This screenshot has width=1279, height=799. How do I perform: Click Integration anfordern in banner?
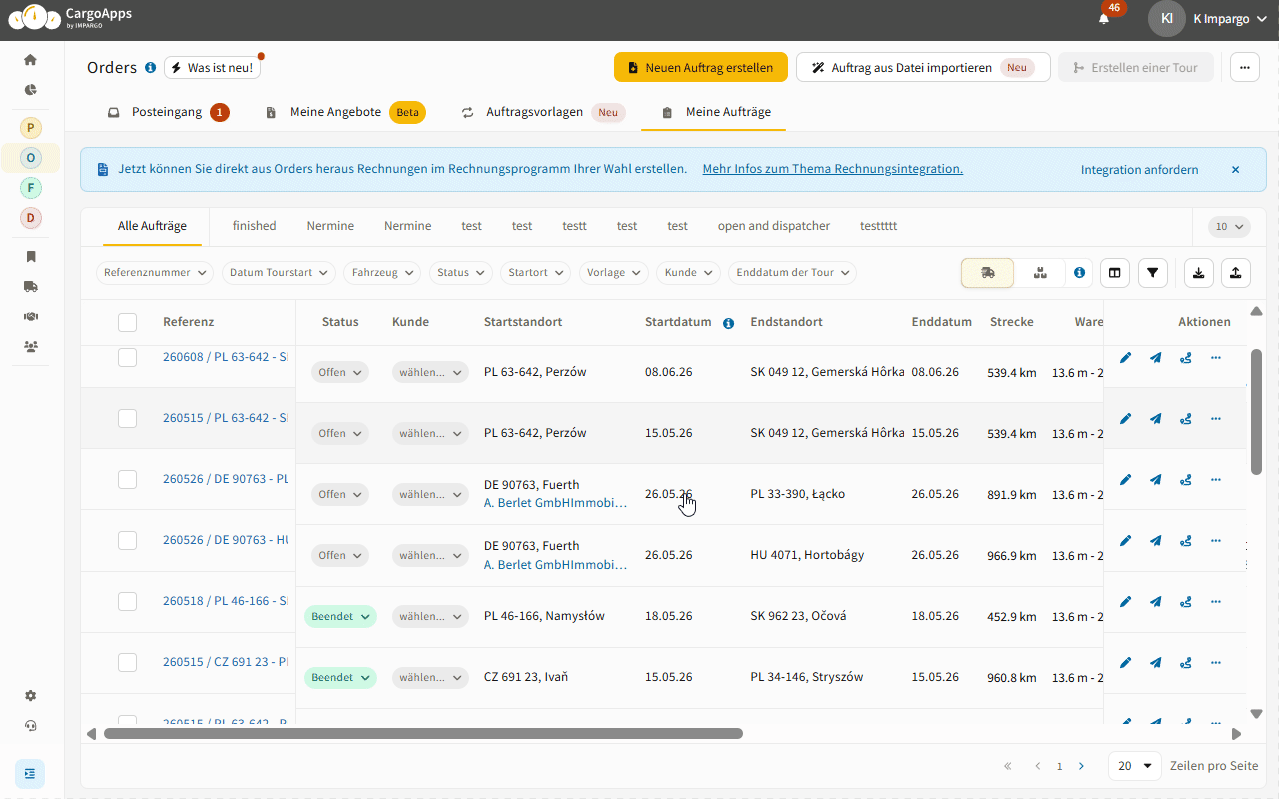[x=1139, y=170]
